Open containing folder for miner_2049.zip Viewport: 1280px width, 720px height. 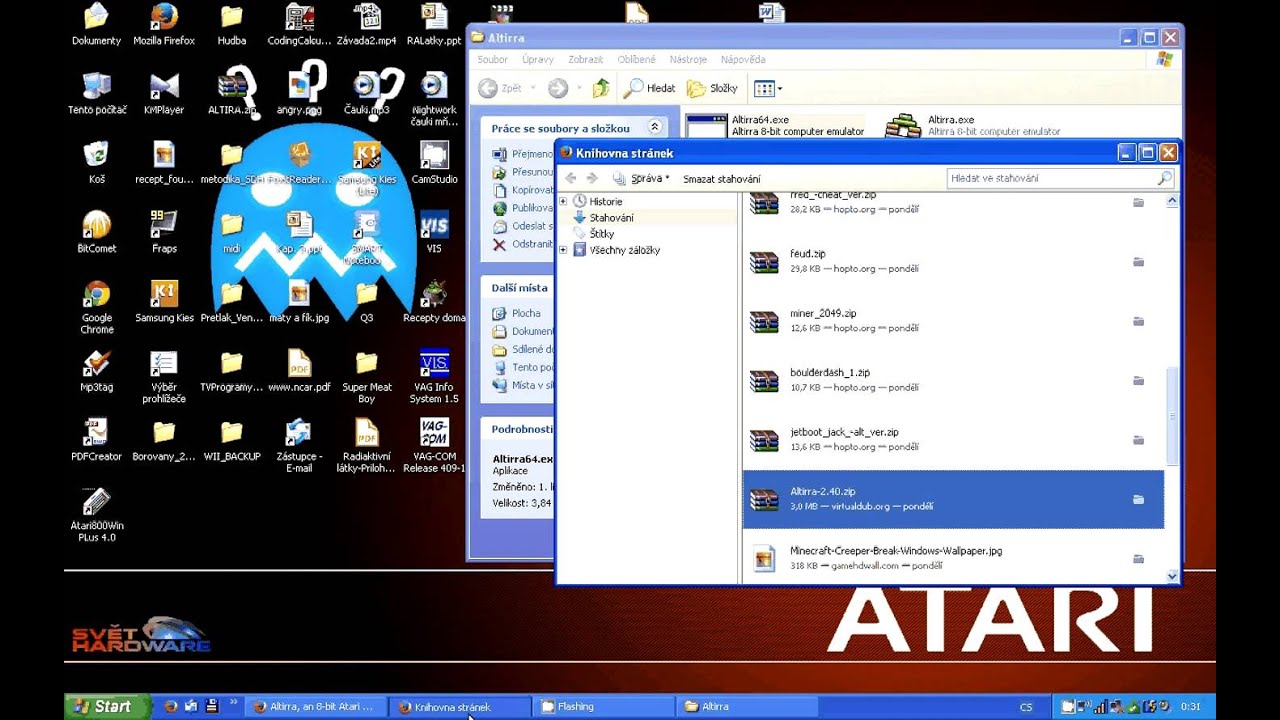click(1138, 321)
